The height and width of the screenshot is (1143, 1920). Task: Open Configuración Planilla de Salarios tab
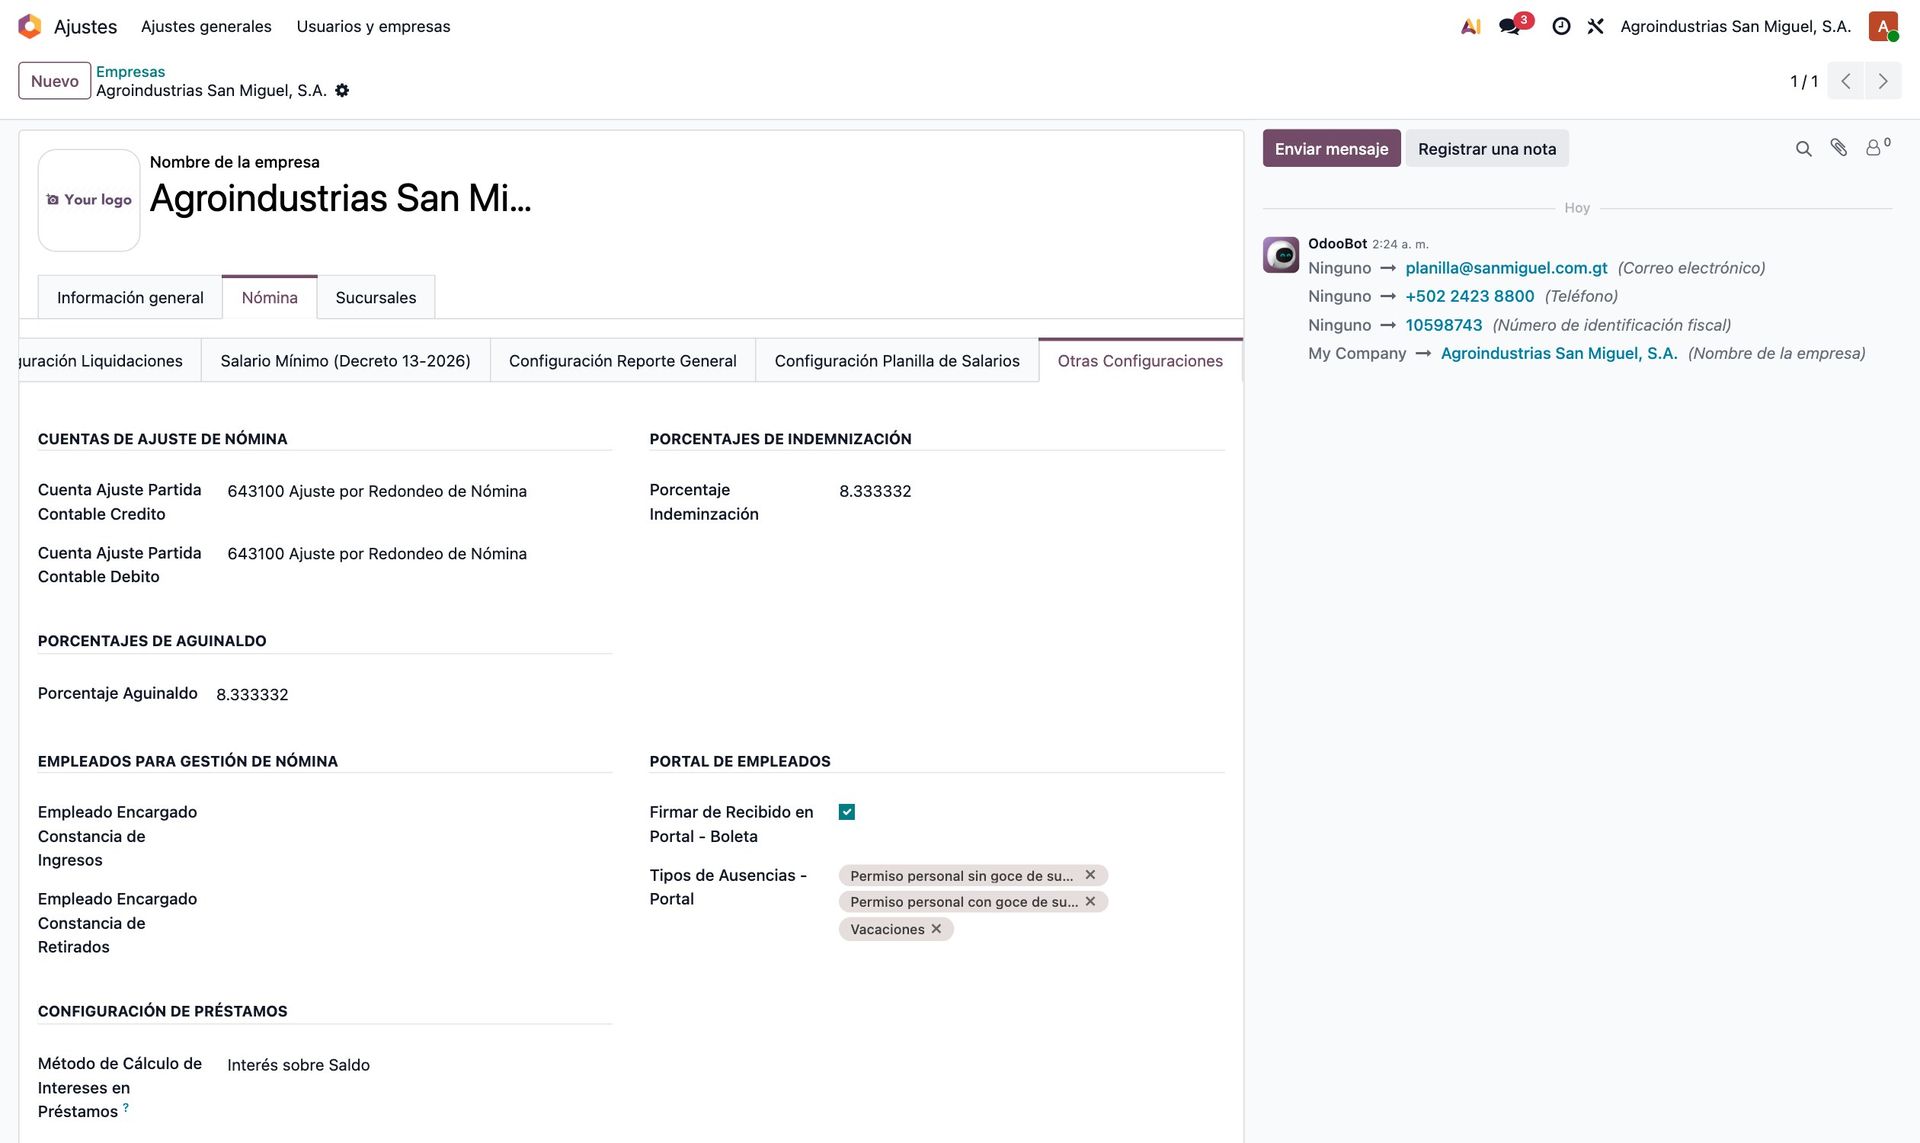pyautogui.click(x=897, y=361)
